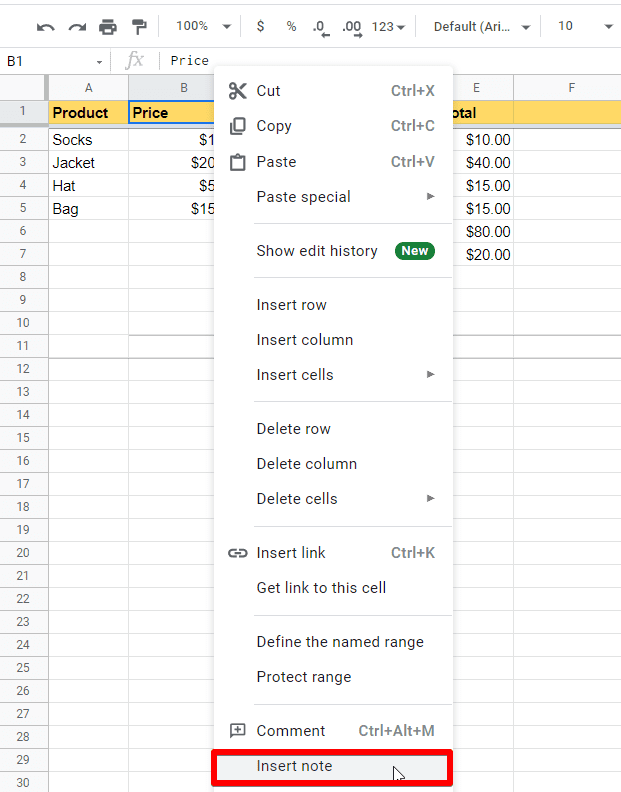Click the New badge on edit history

click(415, 251)
